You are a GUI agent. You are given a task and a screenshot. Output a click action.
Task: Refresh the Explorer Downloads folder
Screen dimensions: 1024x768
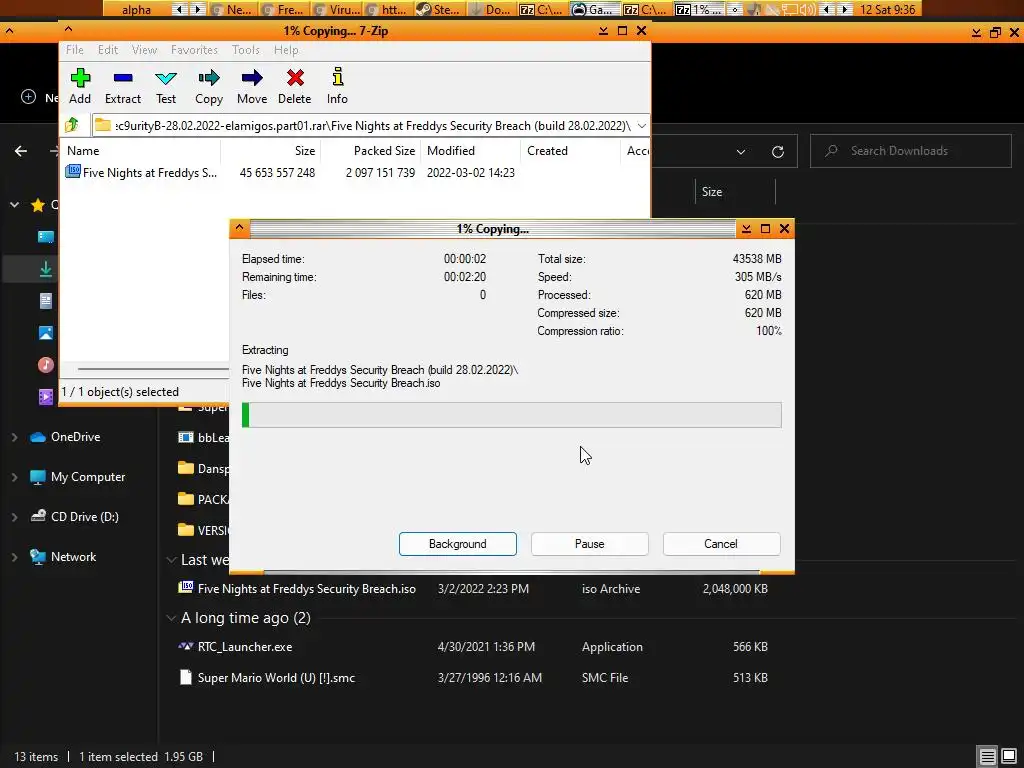(777, 152)
